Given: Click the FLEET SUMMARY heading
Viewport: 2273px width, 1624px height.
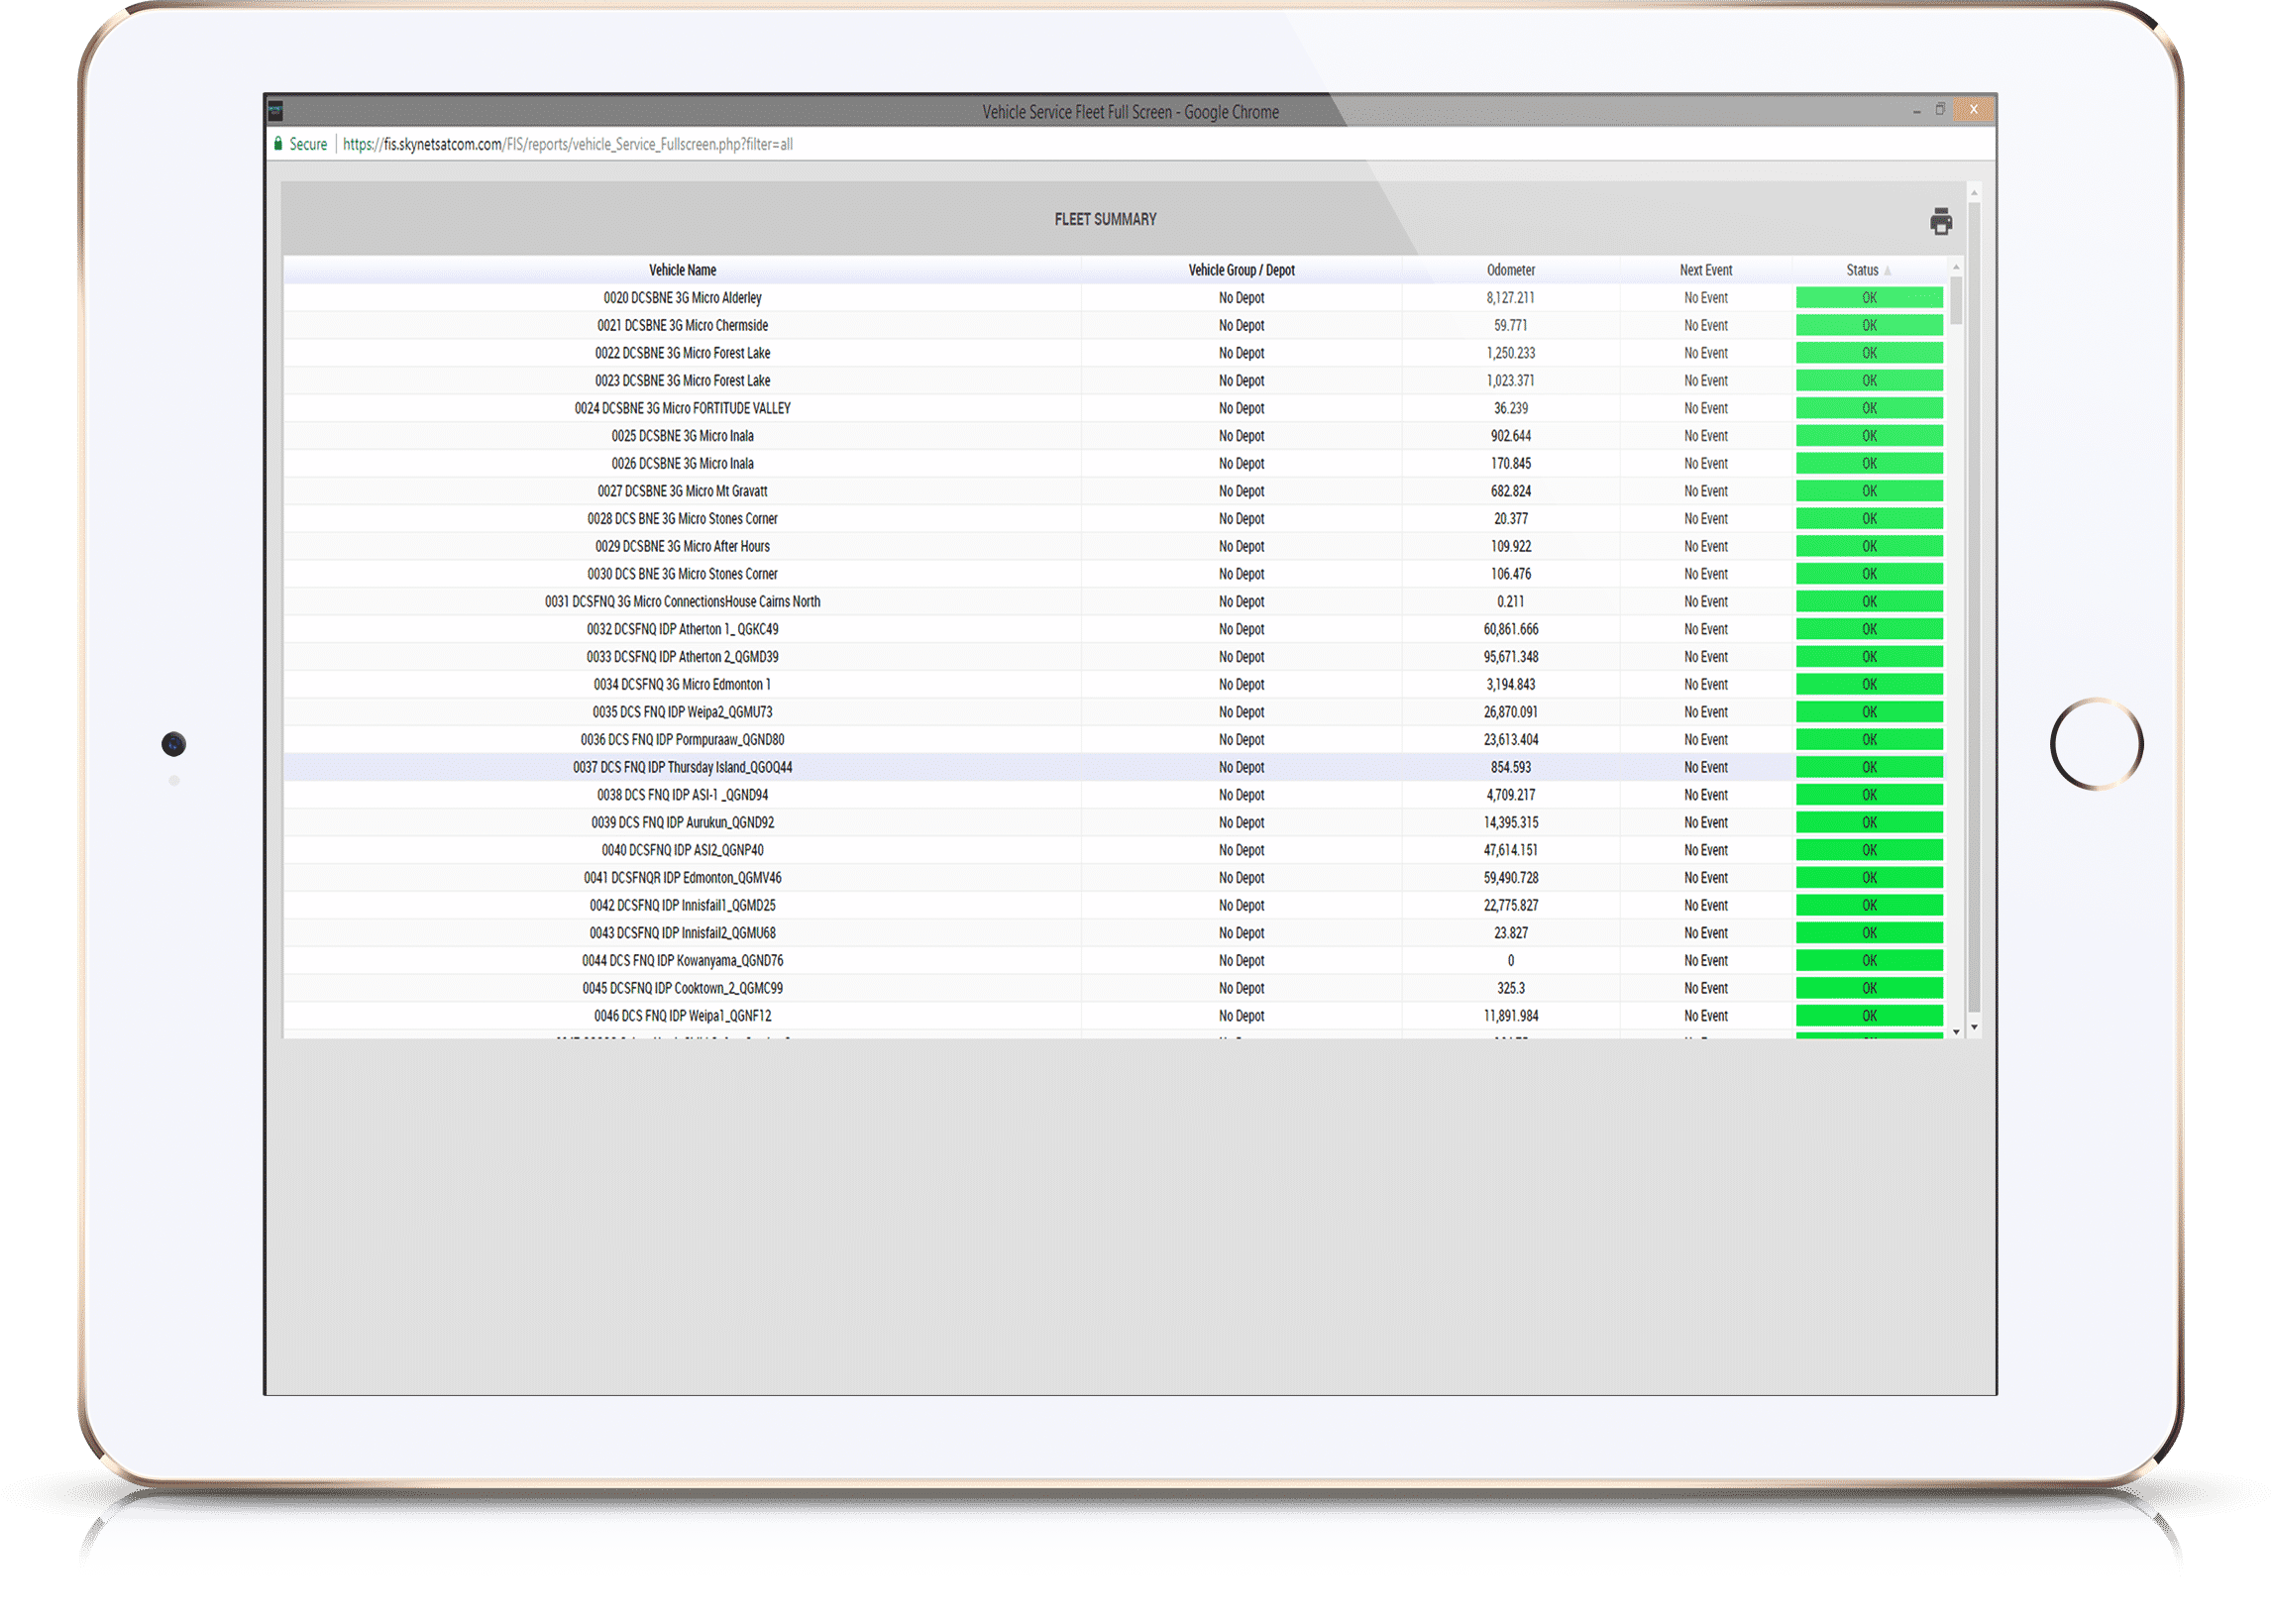Looking at the screenshot, I should 1105,219.
